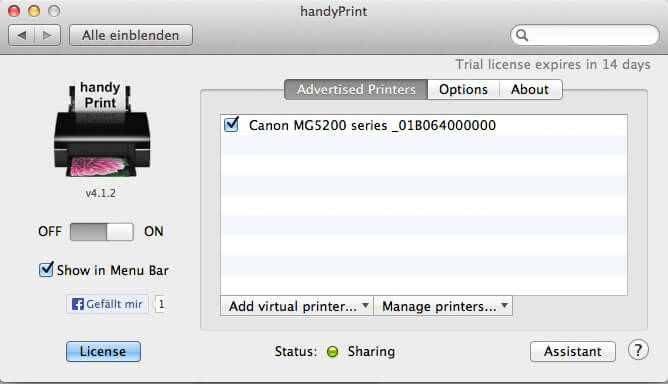Click the back navigation arrow
Image resolution: width=668 pixels, height=384 pixels.
point(22,35)
